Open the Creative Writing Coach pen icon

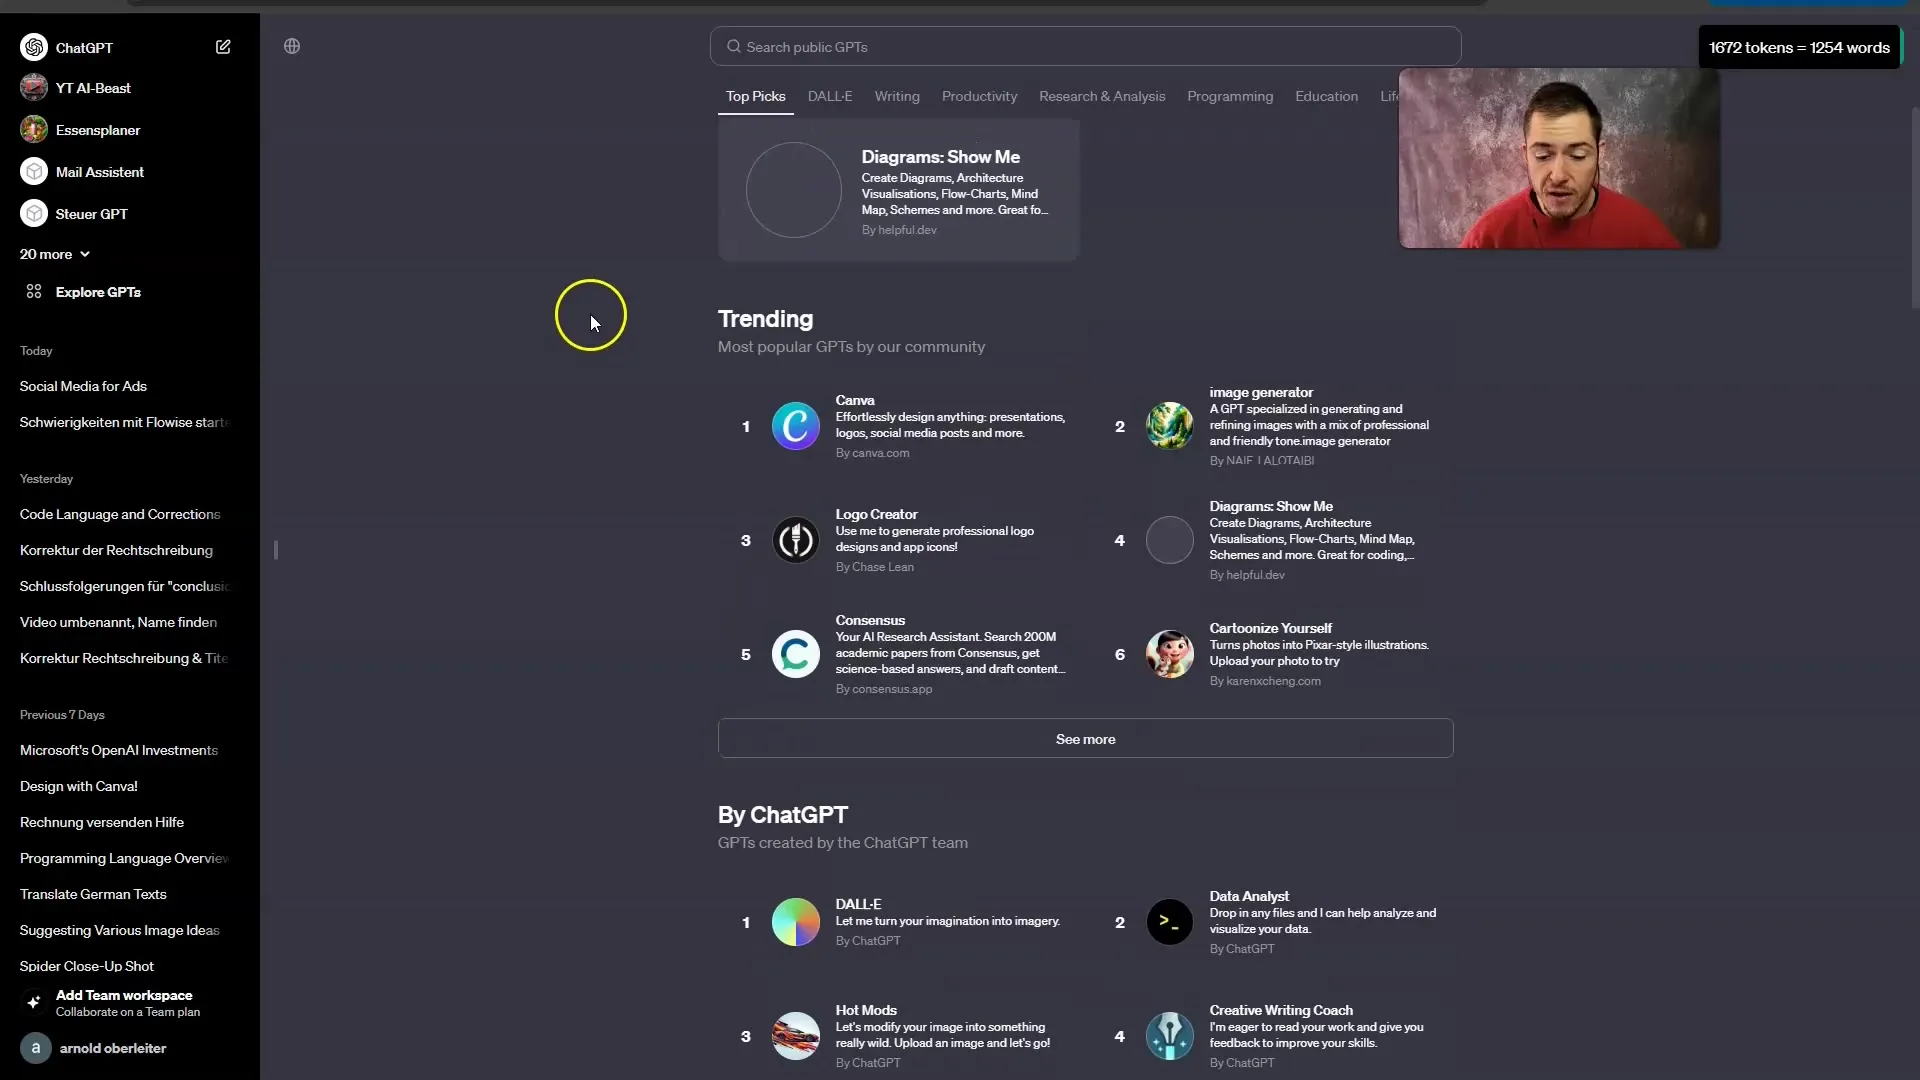(x=1170, y=1036)
